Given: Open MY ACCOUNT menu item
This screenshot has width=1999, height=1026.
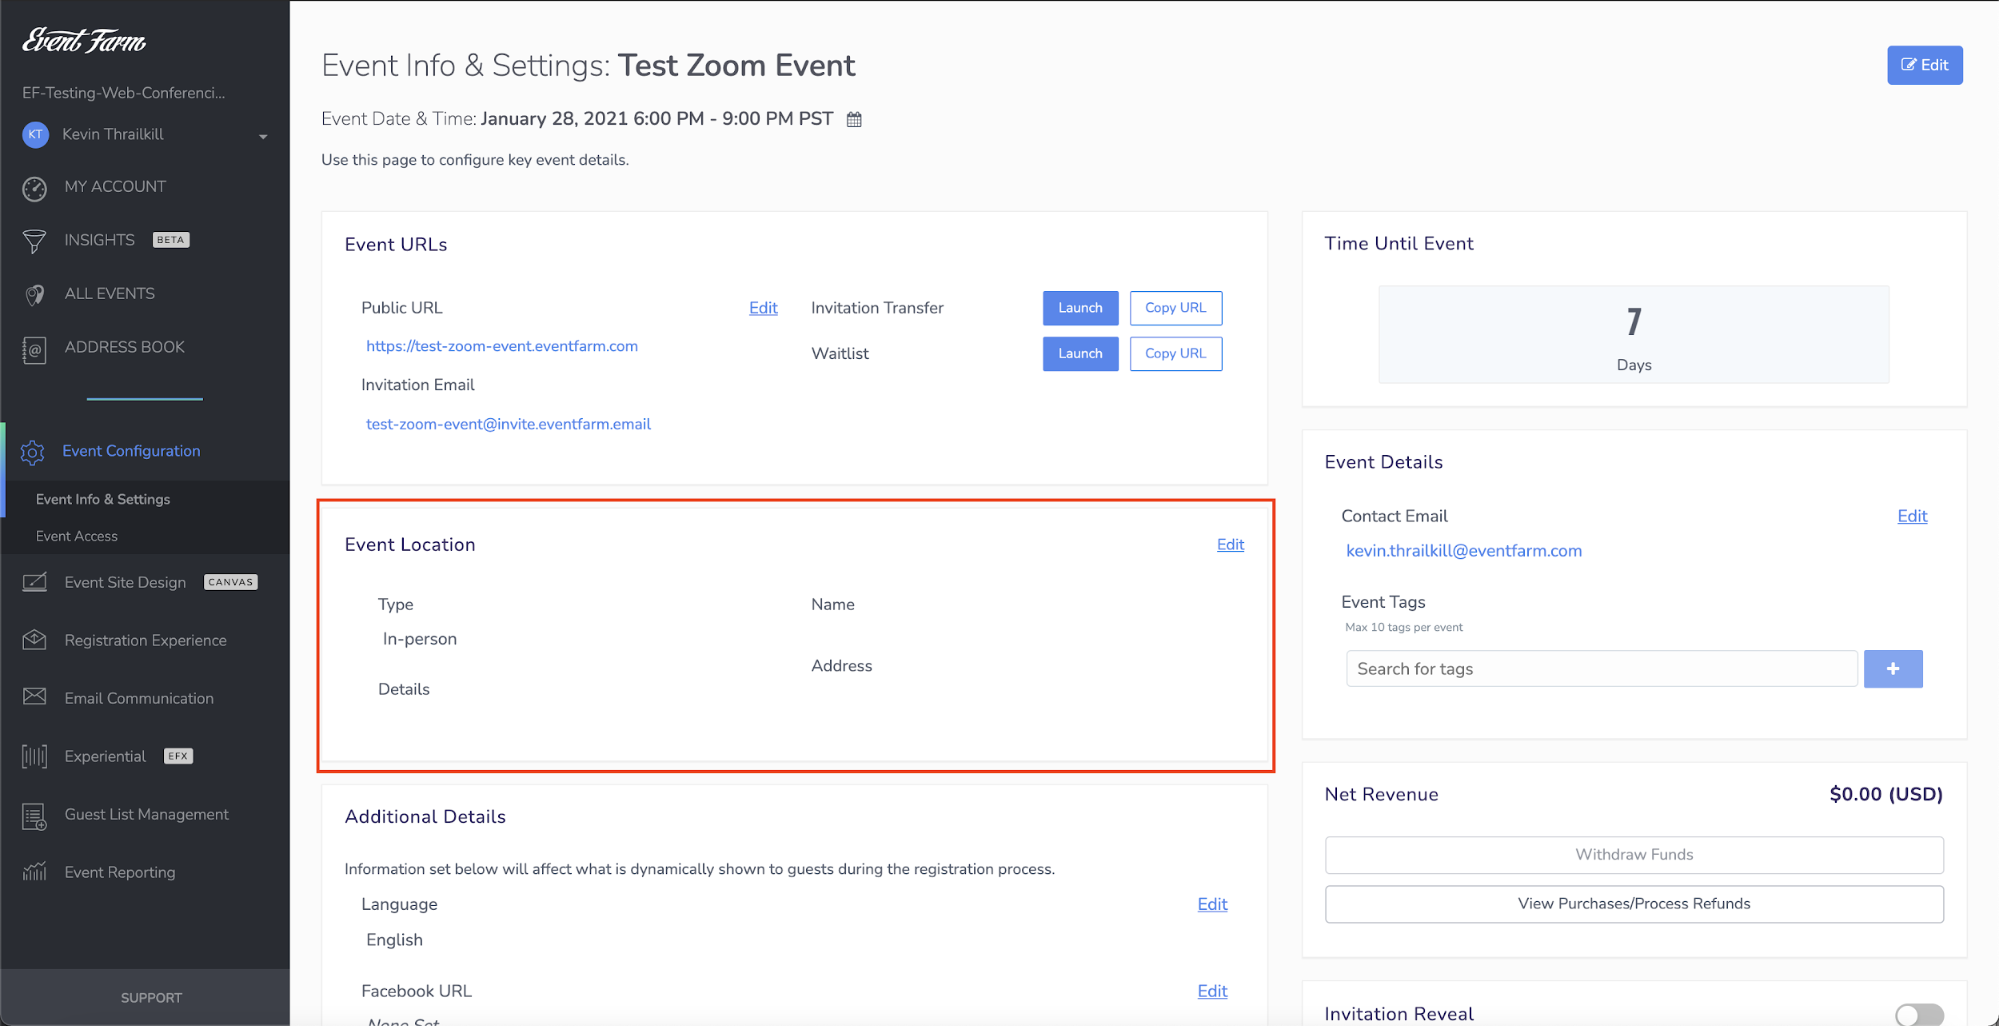Looking at the screenshot, I should 115,186.
